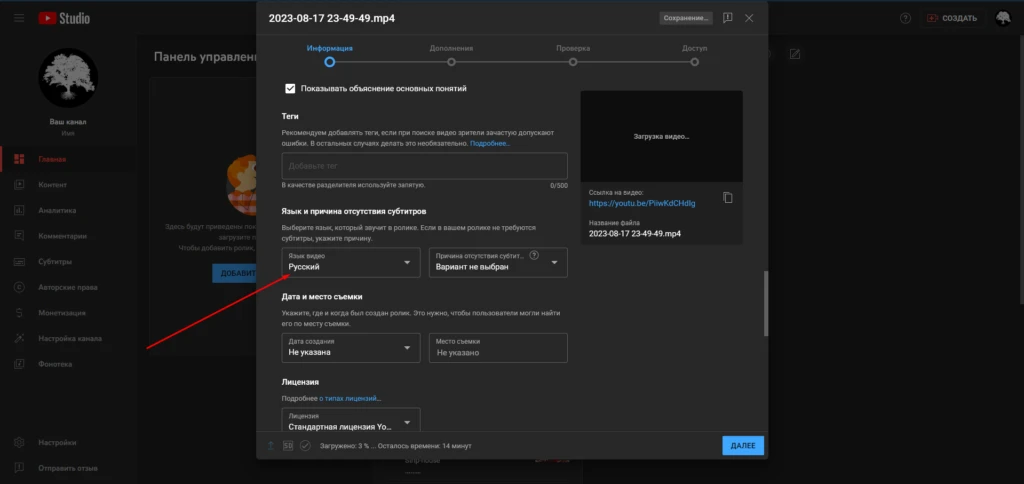Screen dimensions: 1024x484
Task: Open the о типах лицензий link
Action: tap(350, 398)
